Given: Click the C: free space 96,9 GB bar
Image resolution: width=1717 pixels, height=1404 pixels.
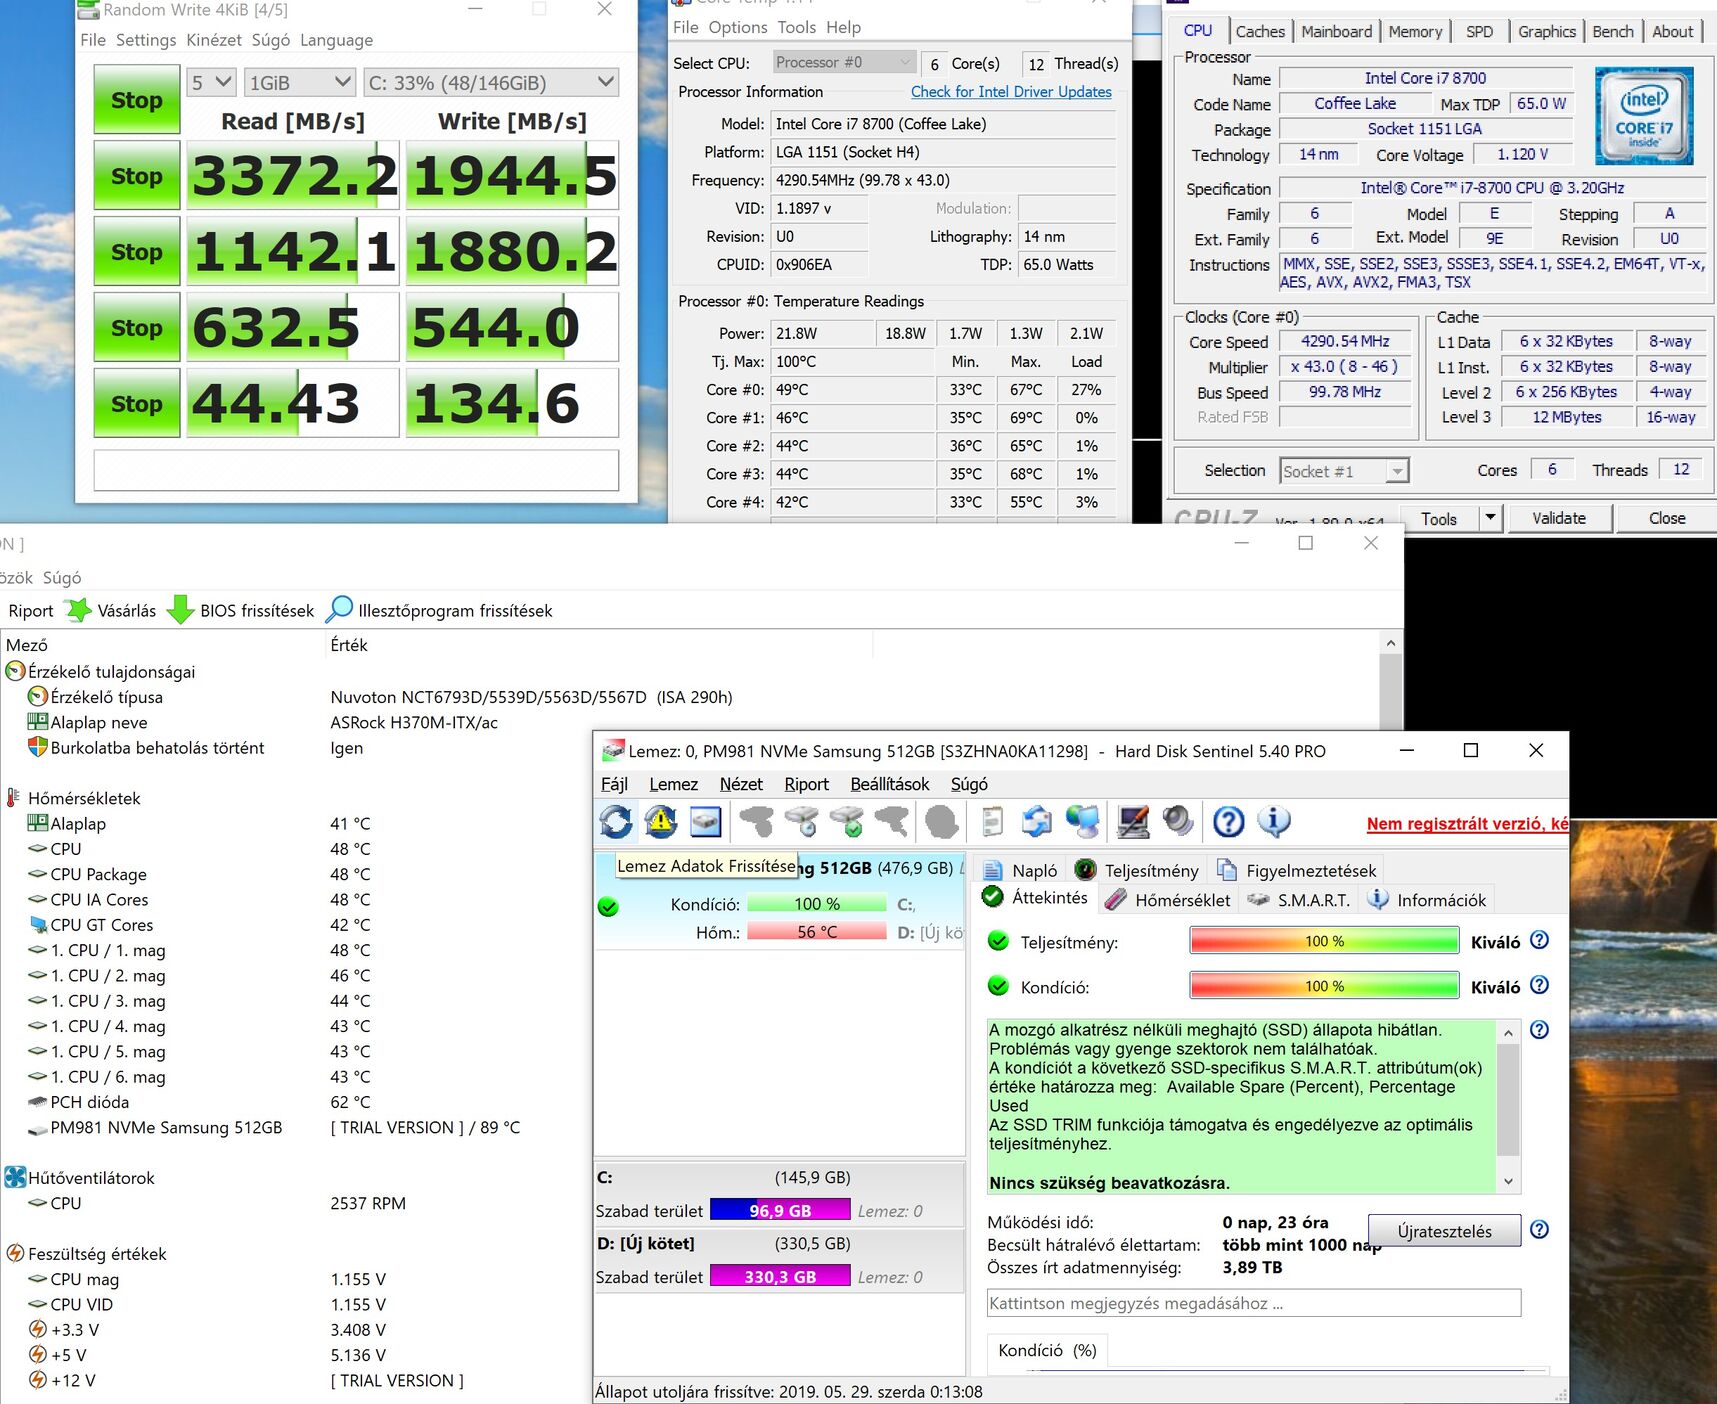Looking at the screenshot, I should 780,1210.
